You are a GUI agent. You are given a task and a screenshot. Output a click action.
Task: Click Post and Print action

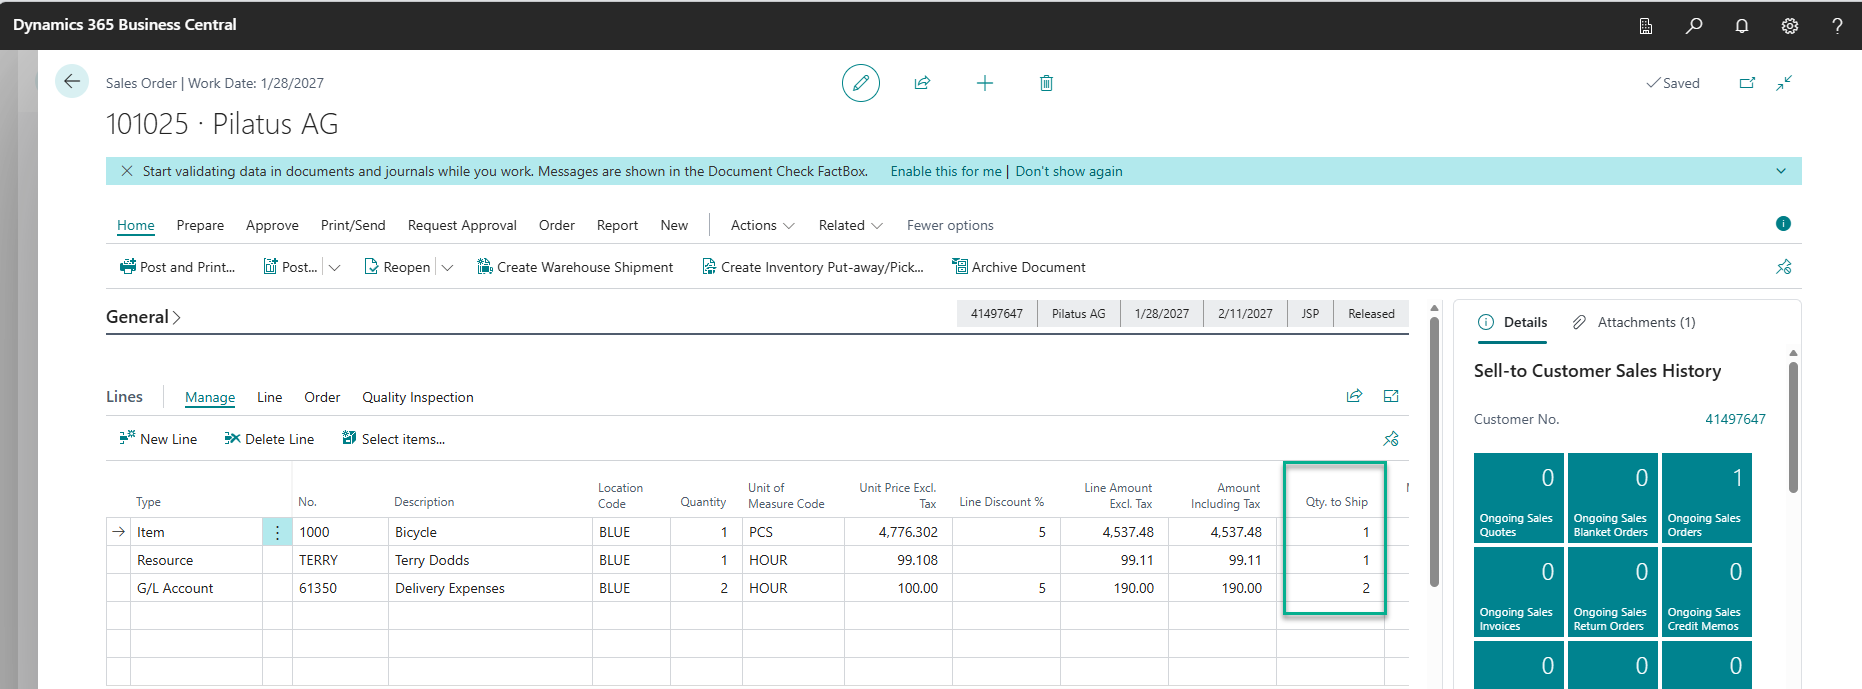(x=177, y=267)
